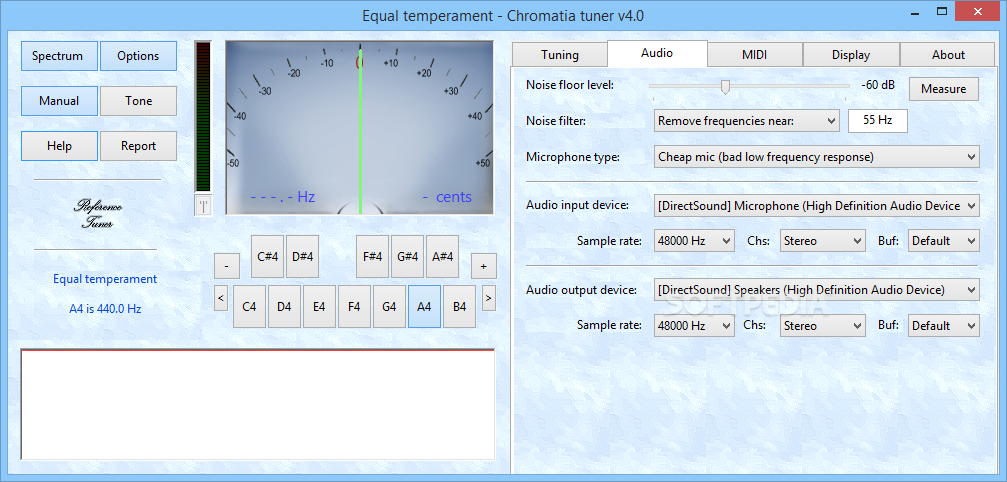Click the plus button beside A#4
Image resolution: width=1007 pixels, height=482 pixels.
pyautogui.click(x=484, y=266)
